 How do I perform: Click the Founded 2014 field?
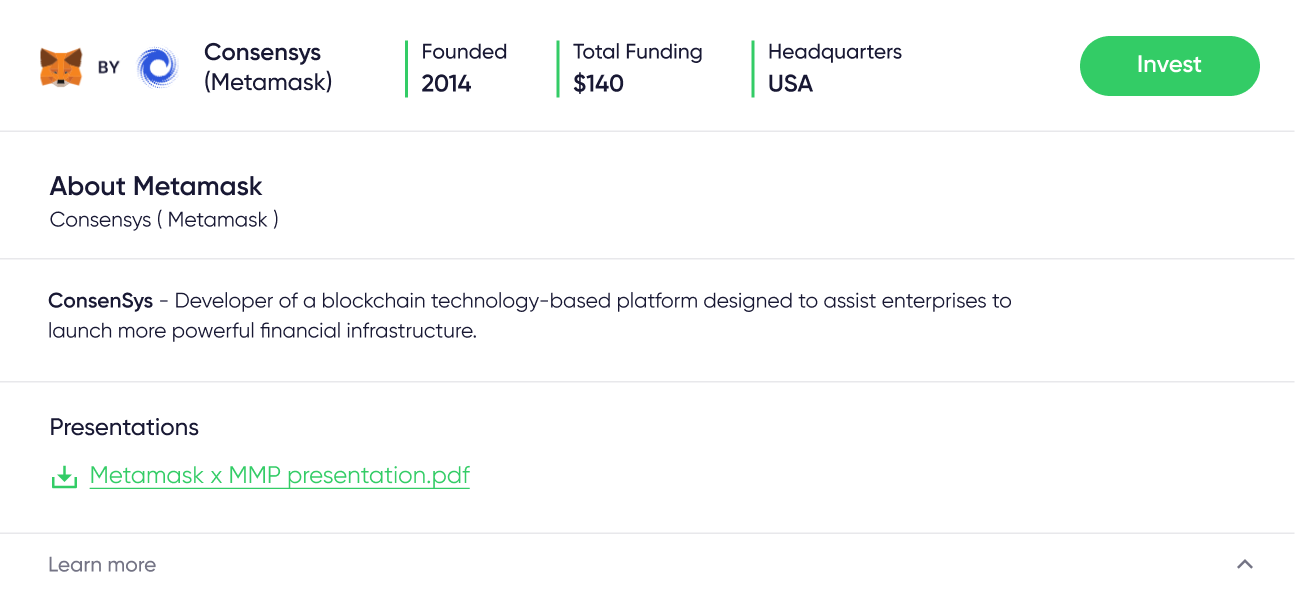[463, 68]
